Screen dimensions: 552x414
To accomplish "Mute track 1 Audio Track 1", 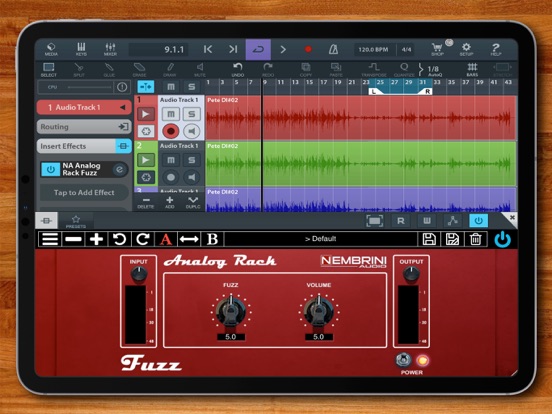I will coord(171,114).
